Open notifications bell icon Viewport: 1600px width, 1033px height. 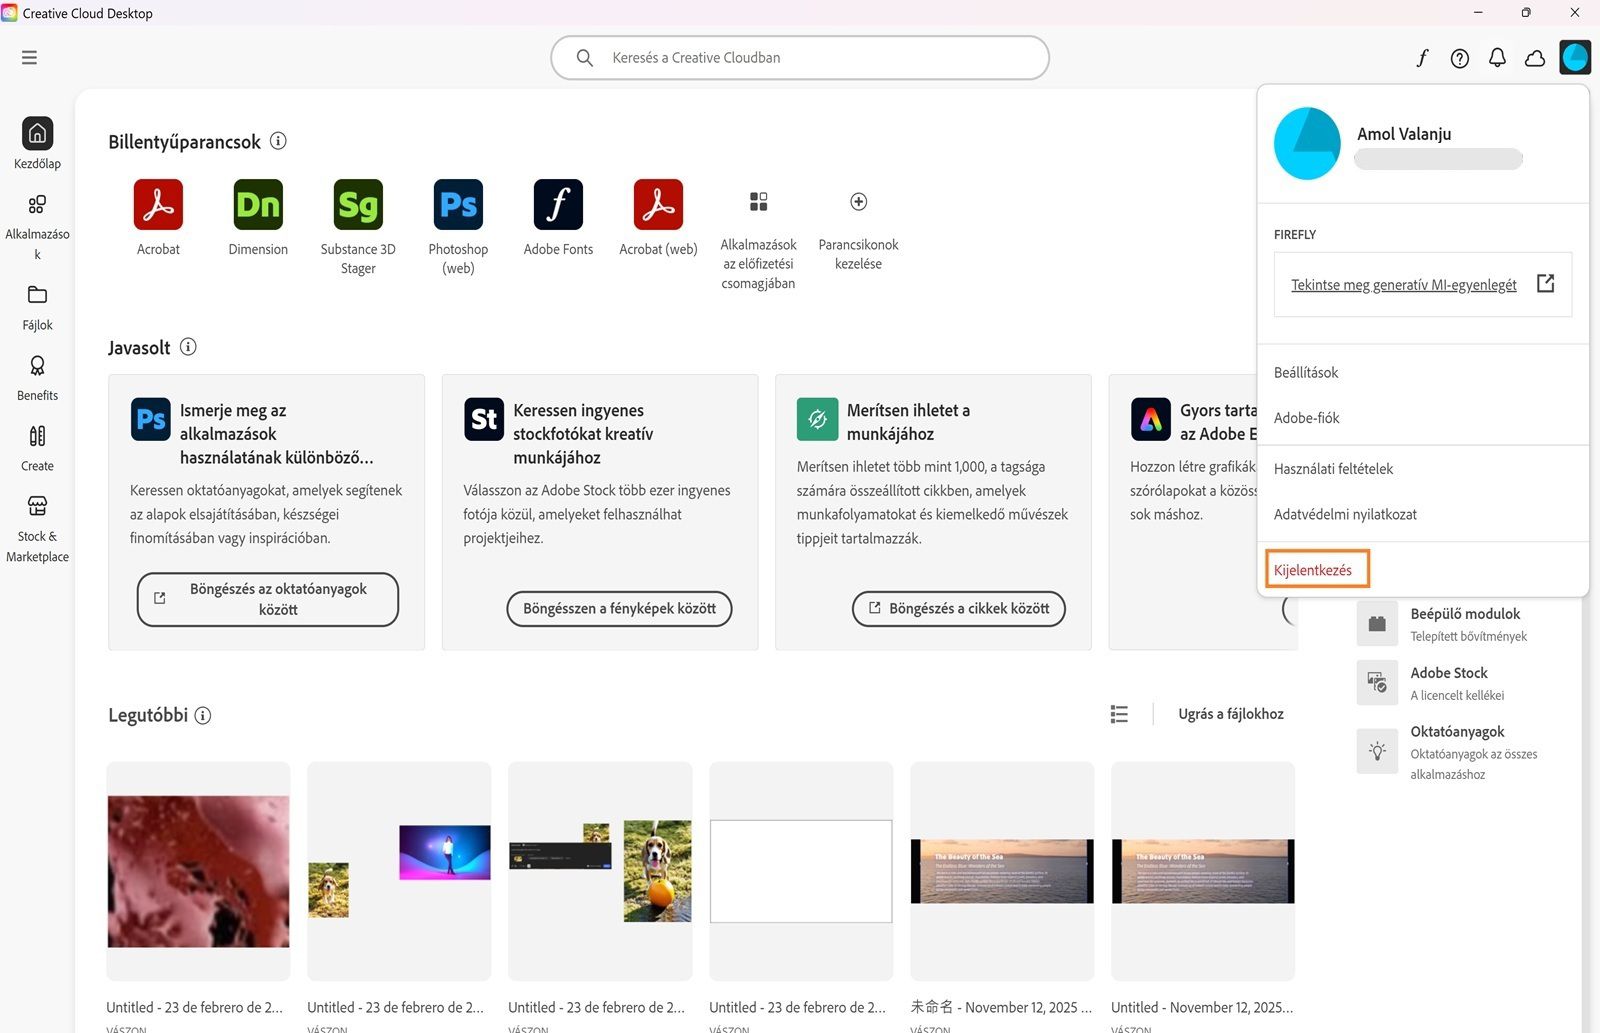1497,58
